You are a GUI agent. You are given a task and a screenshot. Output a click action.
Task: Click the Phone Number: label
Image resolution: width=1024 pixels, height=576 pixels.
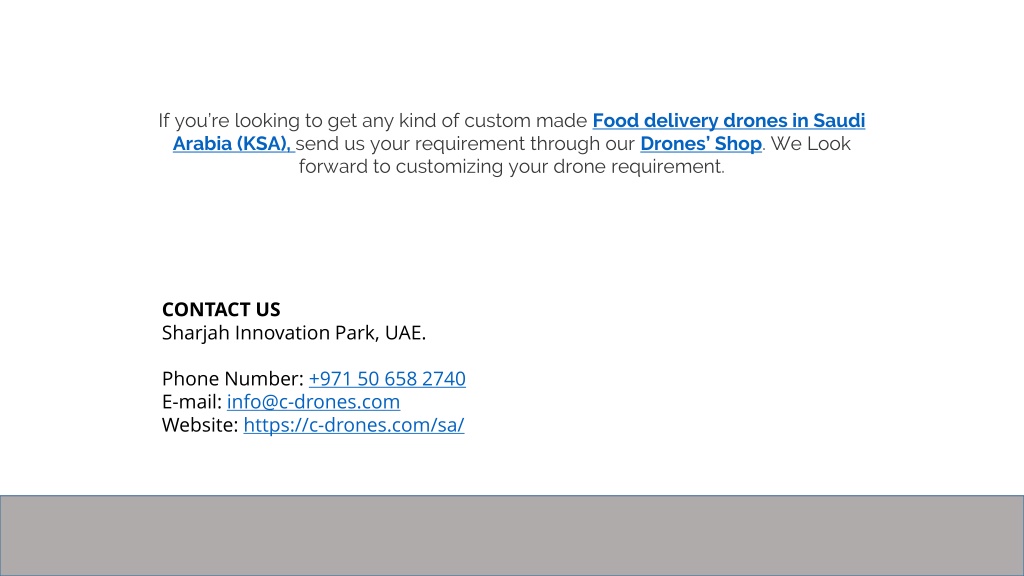click(232, 379)
